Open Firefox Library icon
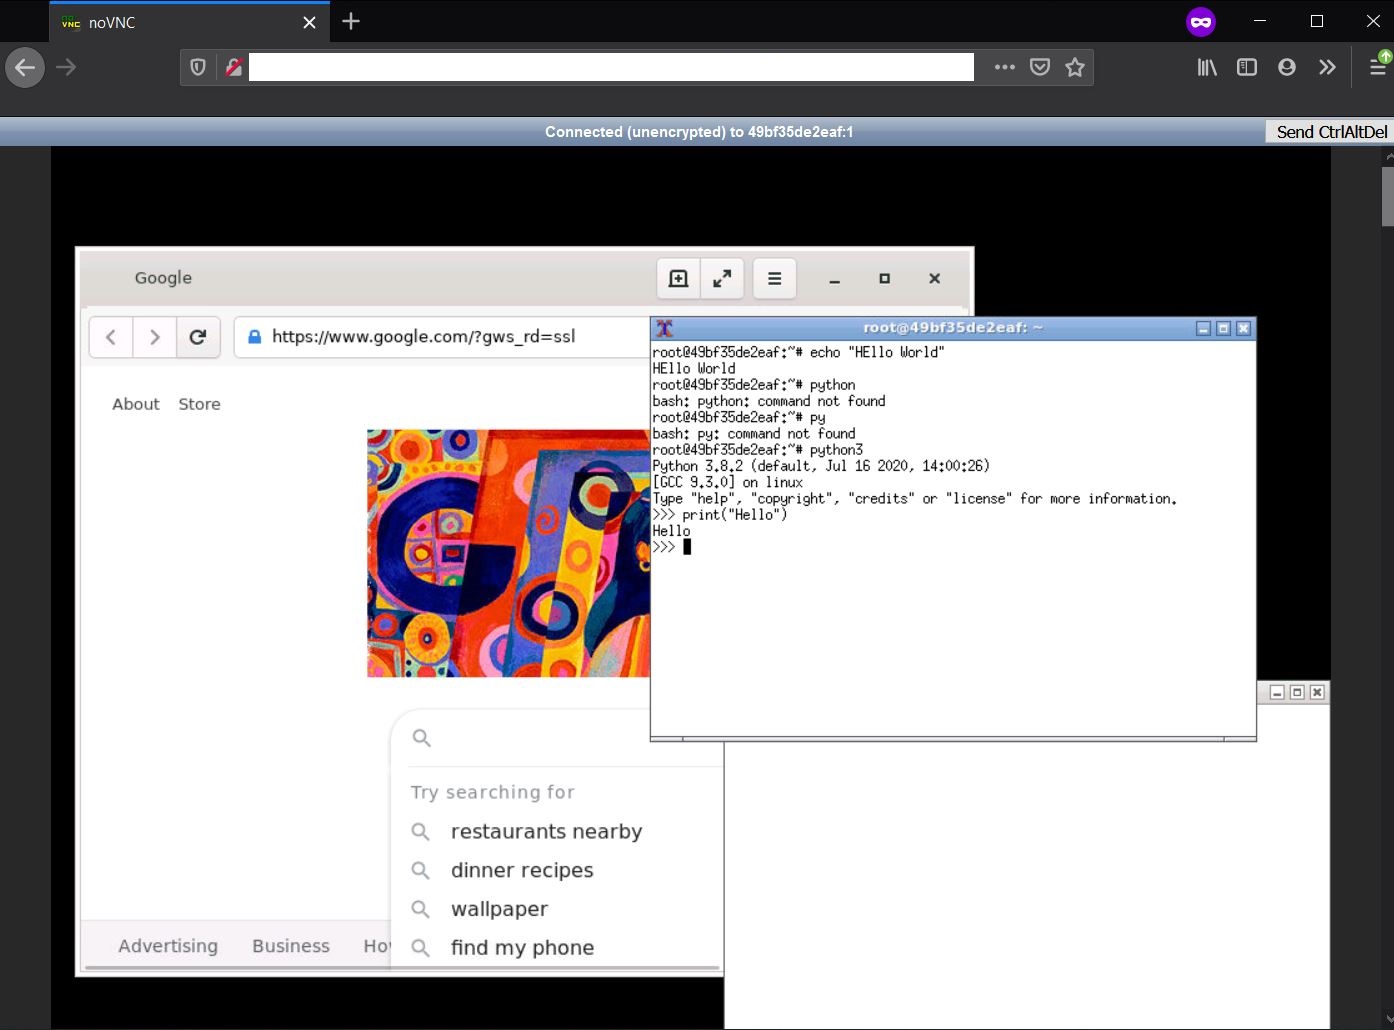 [x=1207, y=67]
